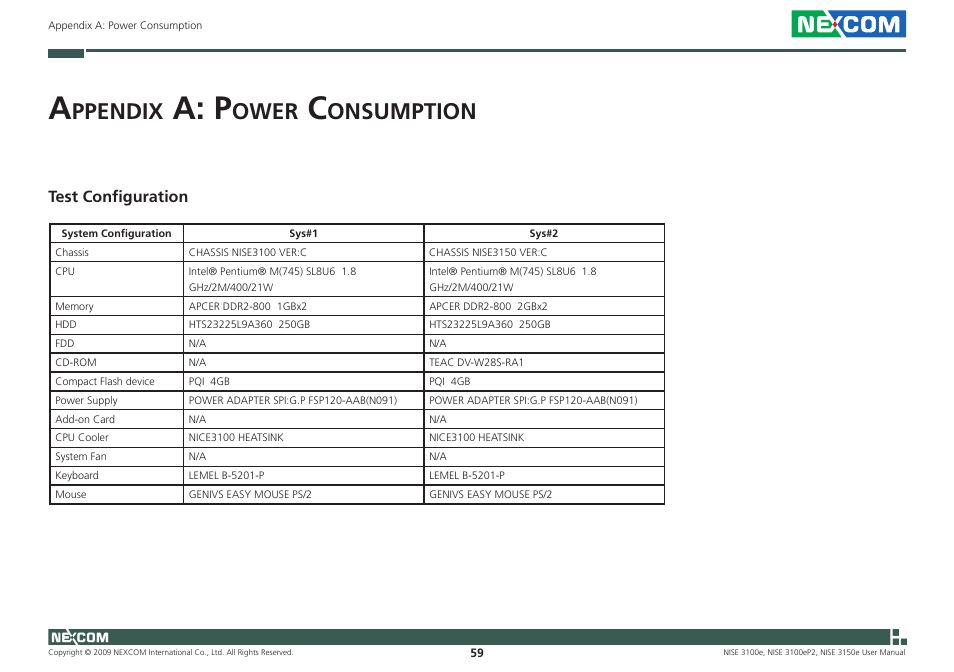
Task: Select the System Fan row
Action: click(116, 456)
